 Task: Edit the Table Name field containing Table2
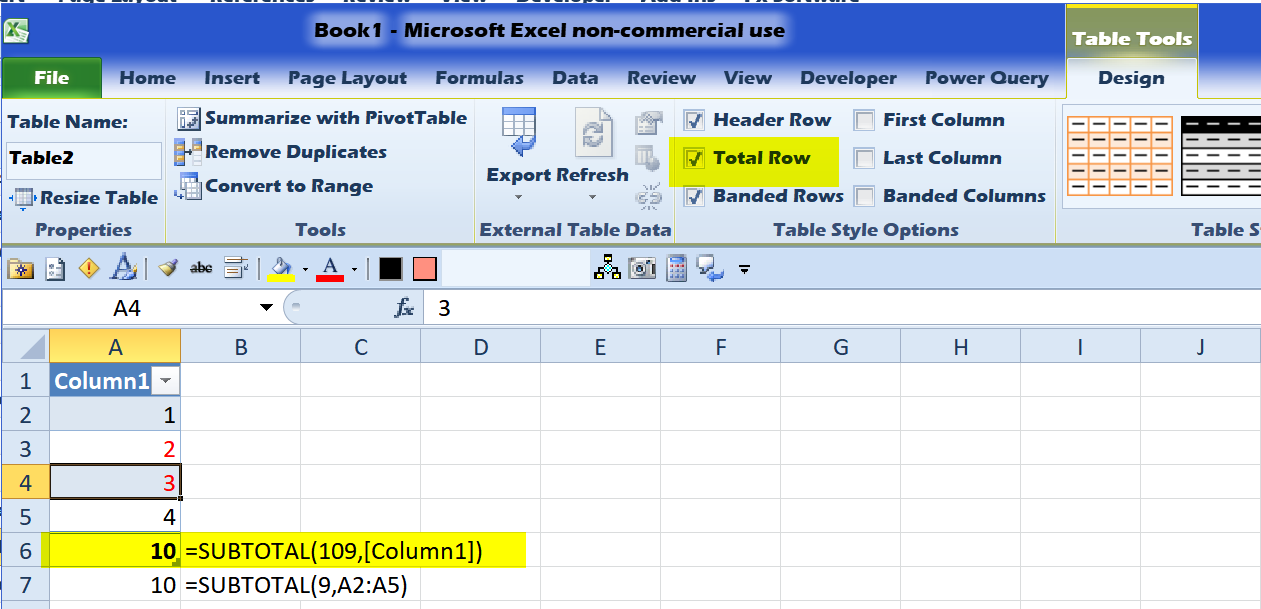point(84,158)
